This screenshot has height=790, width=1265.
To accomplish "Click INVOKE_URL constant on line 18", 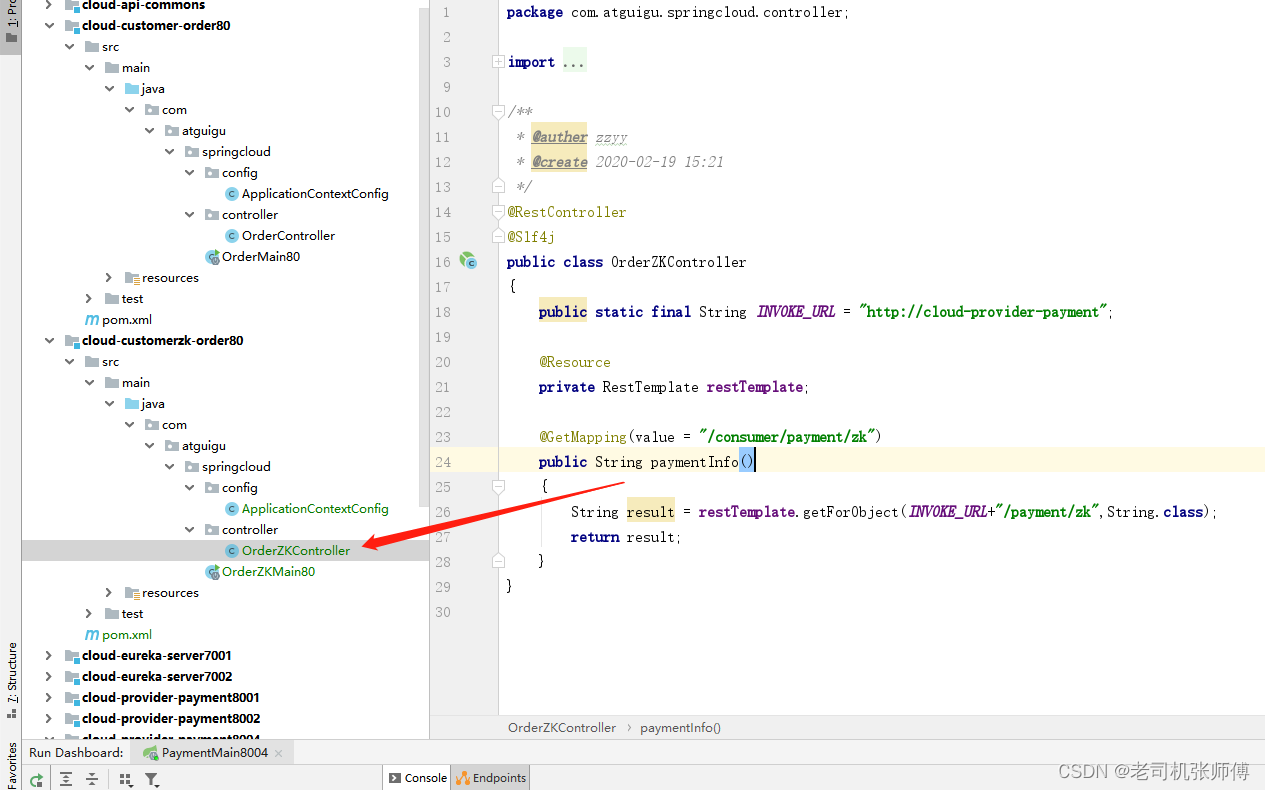I will (x=796, y=312).
